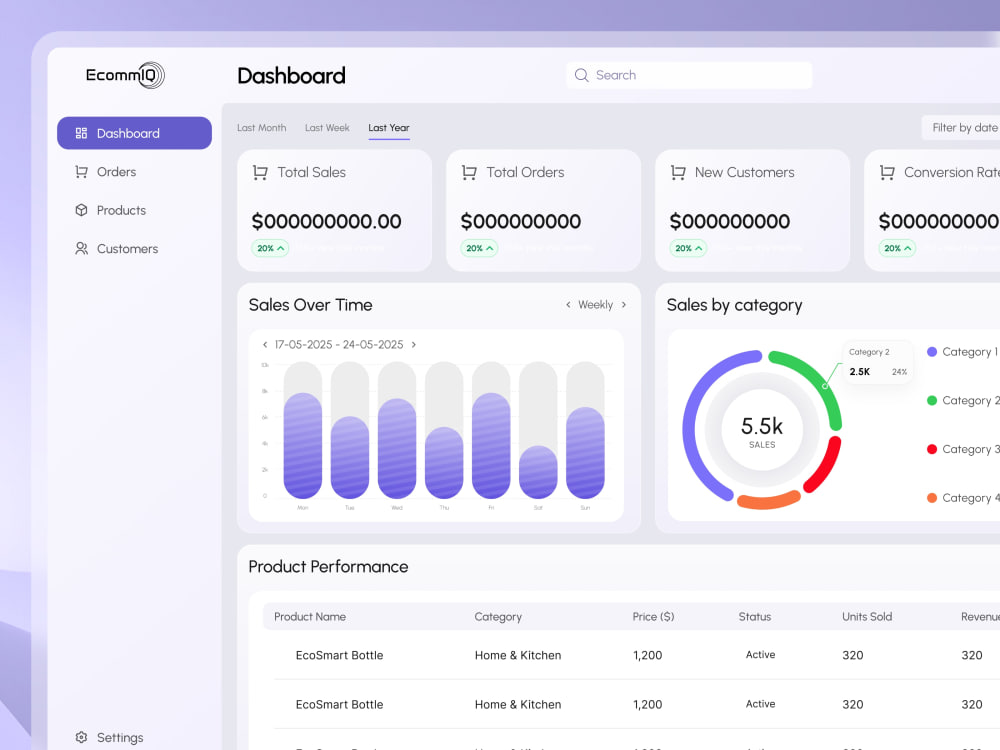Open Settings at sidebar bottom
The image size is (1000, 750).
pyautogui.click(x=120, y=737)
